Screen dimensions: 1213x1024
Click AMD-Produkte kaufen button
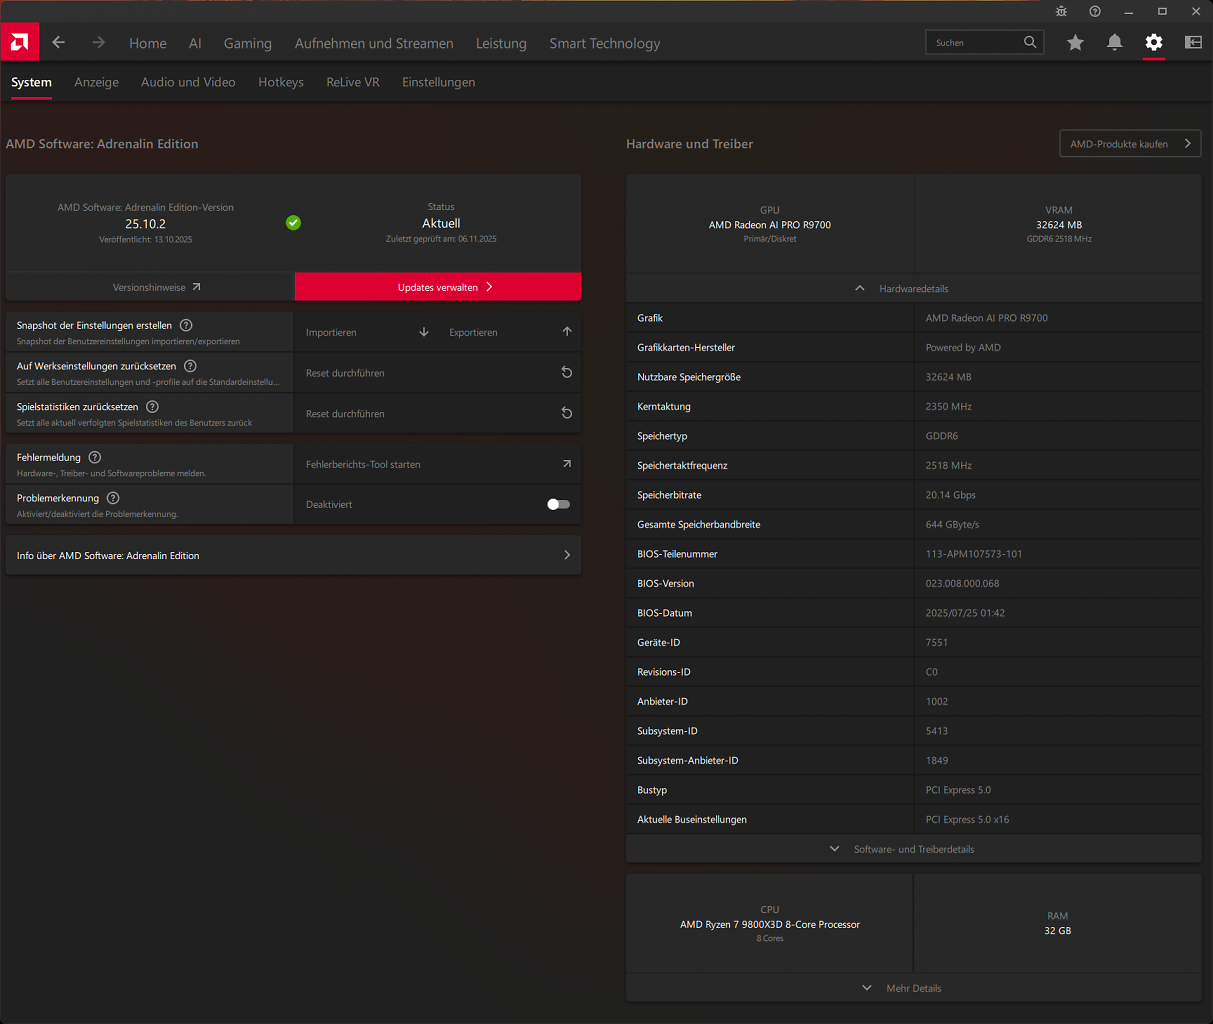[1130, 143]
